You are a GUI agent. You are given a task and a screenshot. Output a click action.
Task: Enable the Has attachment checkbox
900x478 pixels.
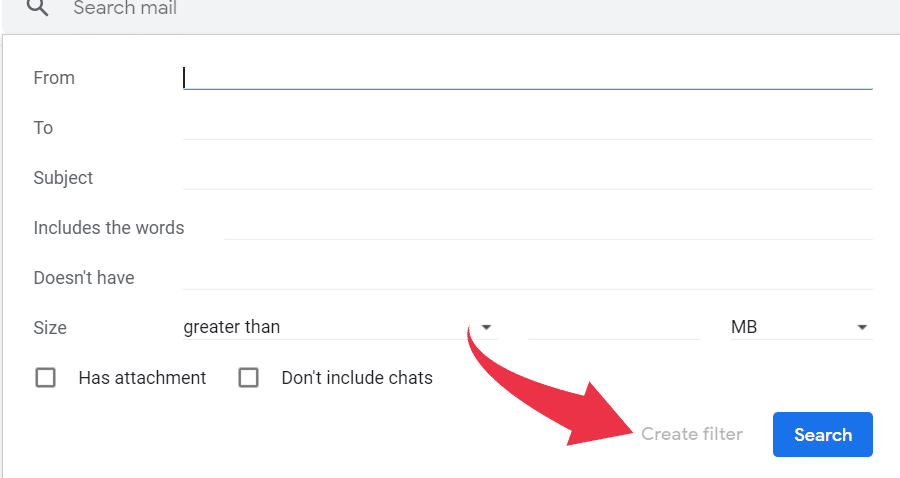click(x=45, y=378)
